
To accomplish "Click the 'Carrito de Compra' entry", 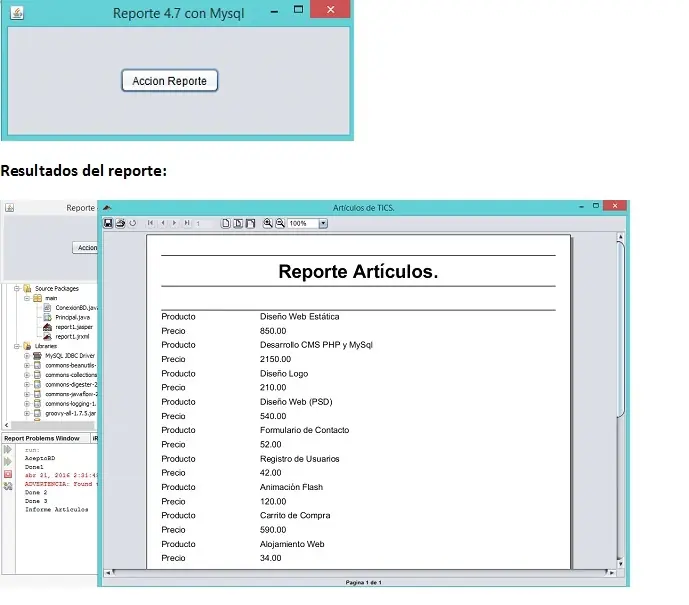I will tap(295, 515).
